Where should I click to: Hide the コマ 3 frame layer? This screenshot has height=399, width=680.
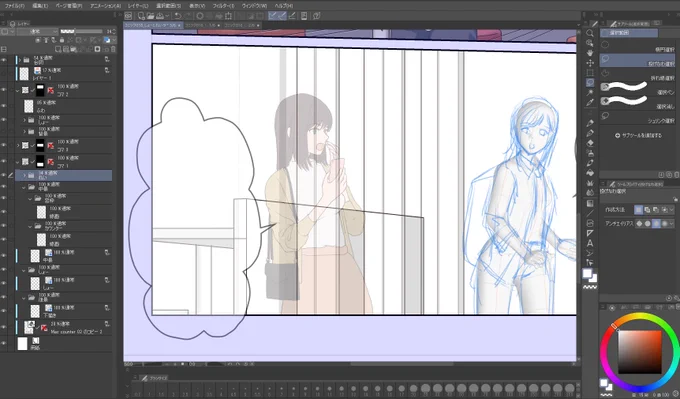(x=4, y=145)
